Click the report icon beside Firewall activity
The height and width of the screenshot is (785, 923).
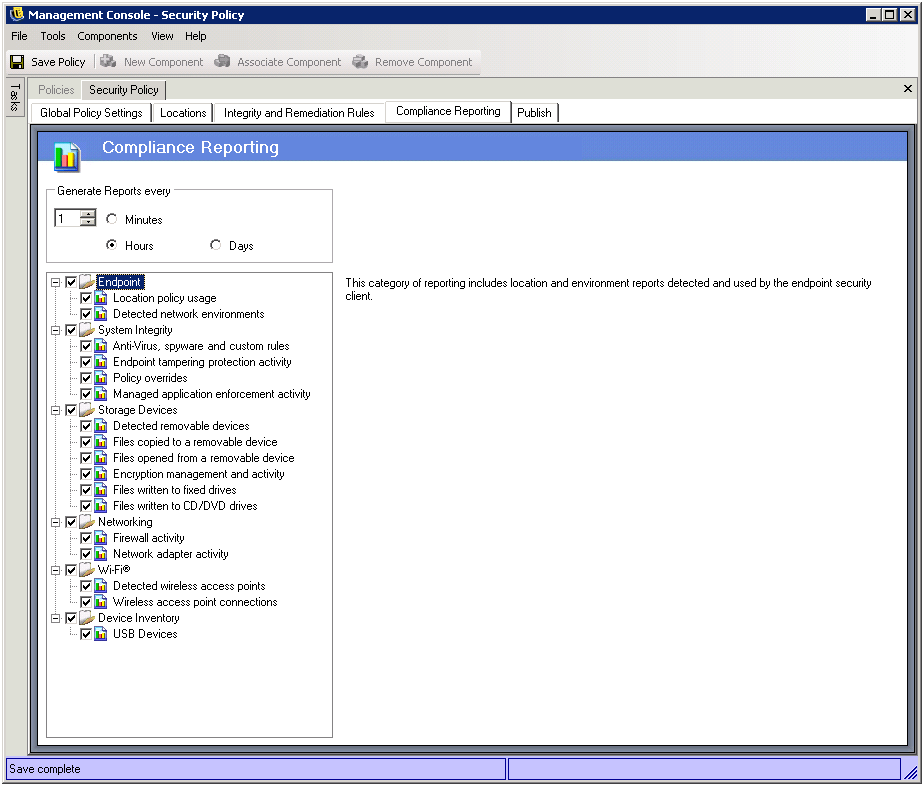click(101, 537)
